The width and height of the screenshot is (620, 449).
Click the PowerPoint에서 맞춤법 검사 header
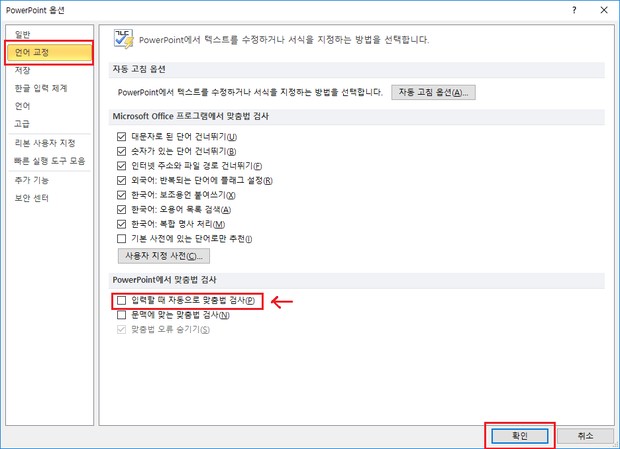click(x=164, y=280)
